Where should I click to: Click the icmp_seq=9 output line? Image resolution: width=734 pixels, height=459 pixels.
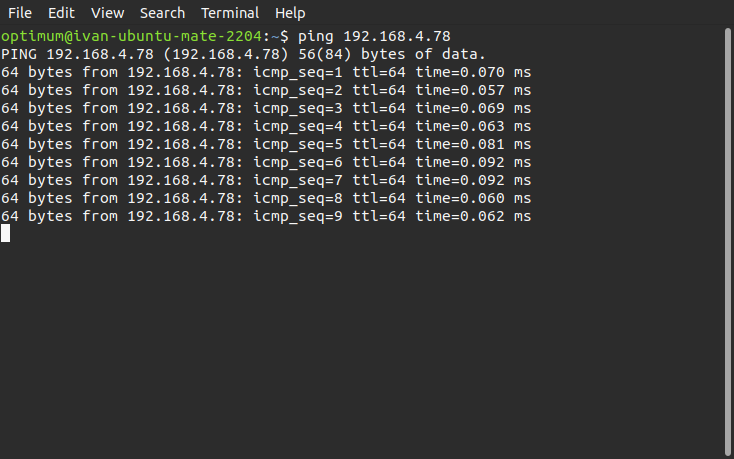coord(266,216)
